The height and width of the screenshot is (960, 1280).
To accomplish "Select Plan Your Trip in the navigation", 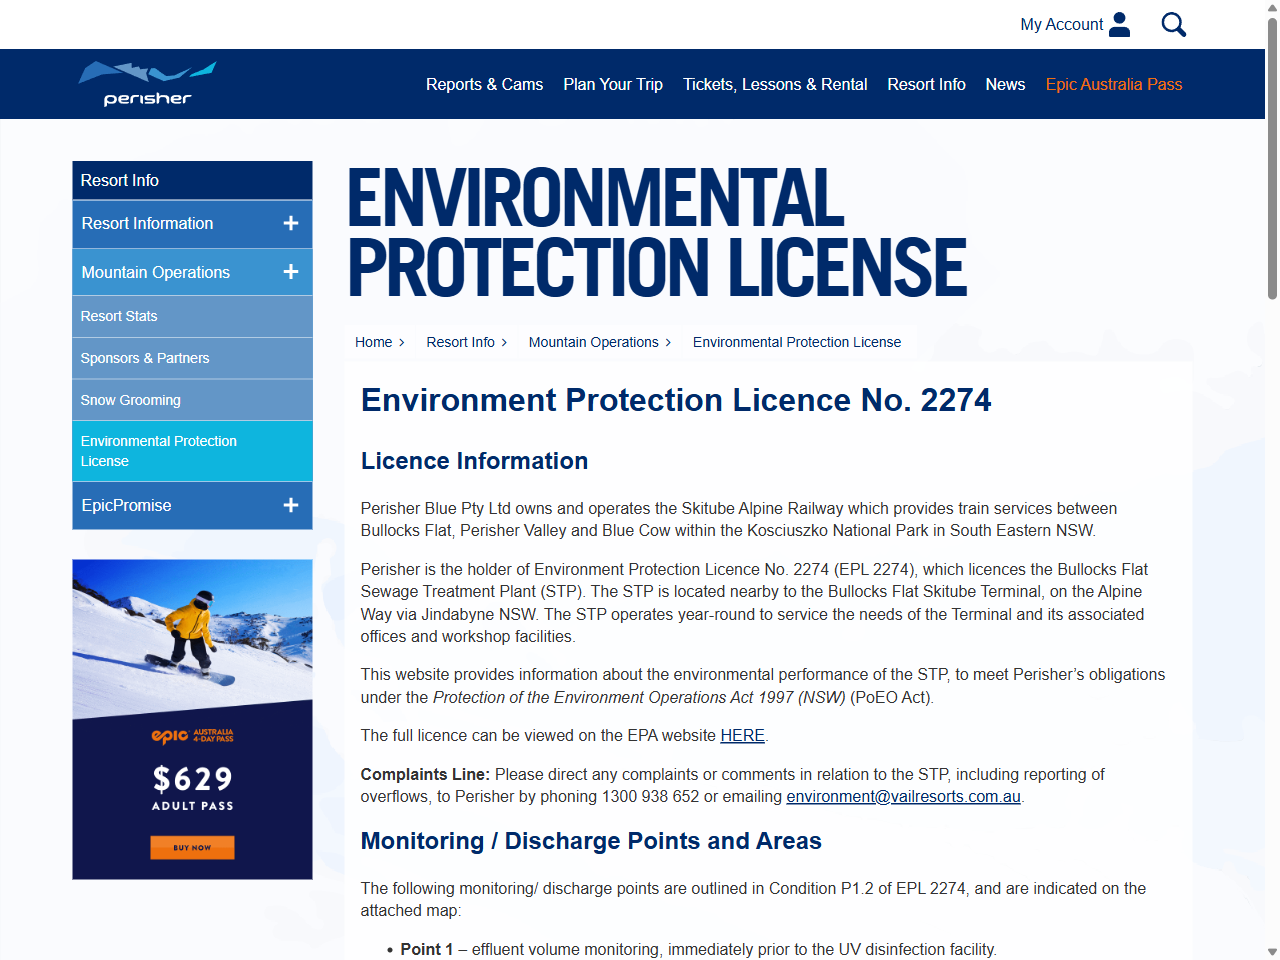I will point(613,84).
